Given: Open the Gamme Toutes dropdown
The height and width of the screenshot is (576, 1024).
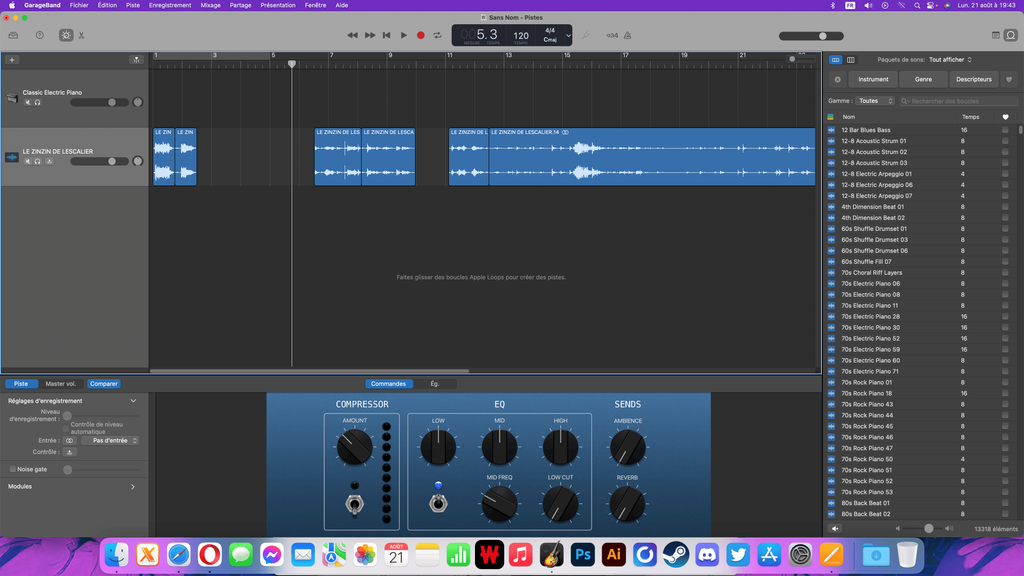Looking at the screenshot, I should [x=875, y=101].
